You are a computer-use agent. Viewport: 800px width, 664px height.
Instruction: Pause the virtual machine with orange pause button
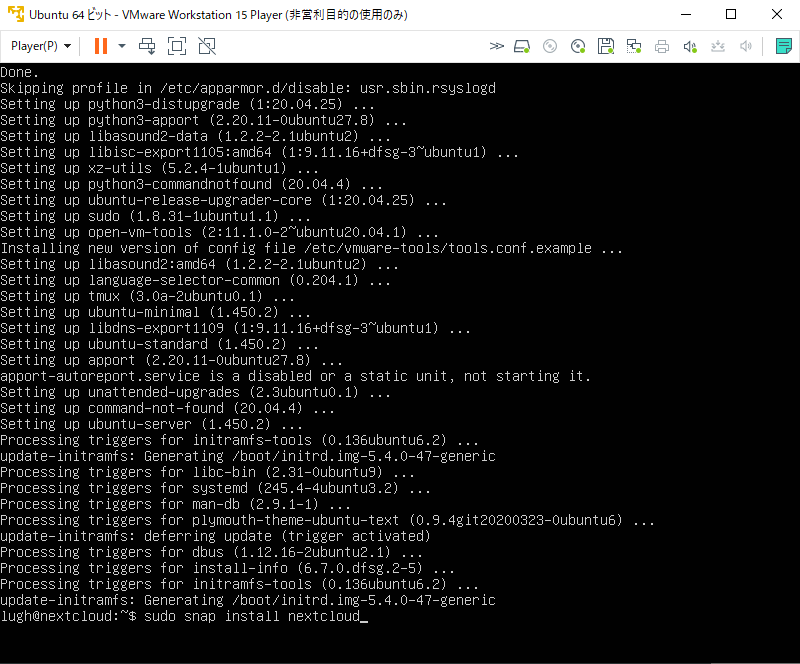(101, 46)
